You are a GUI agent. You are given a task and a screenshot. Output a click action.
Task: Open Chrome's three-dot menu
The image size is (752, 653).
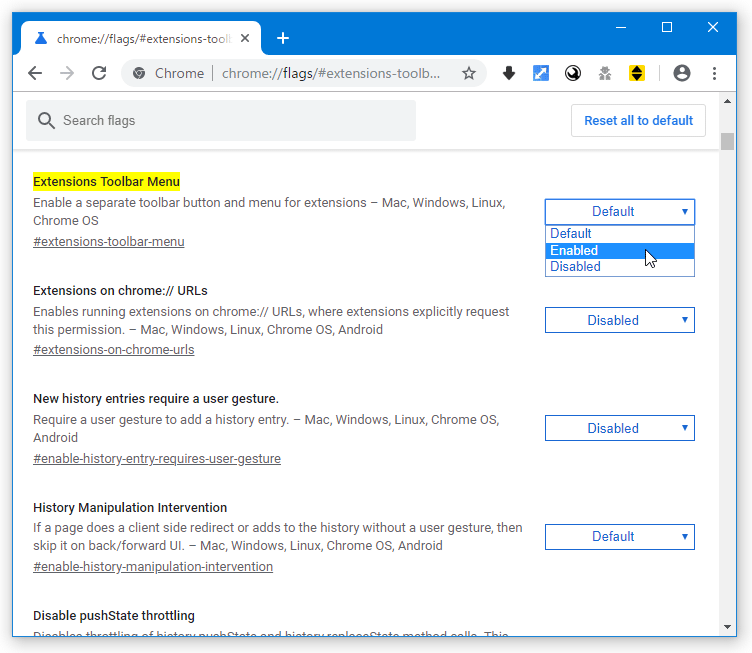(714, 73)
